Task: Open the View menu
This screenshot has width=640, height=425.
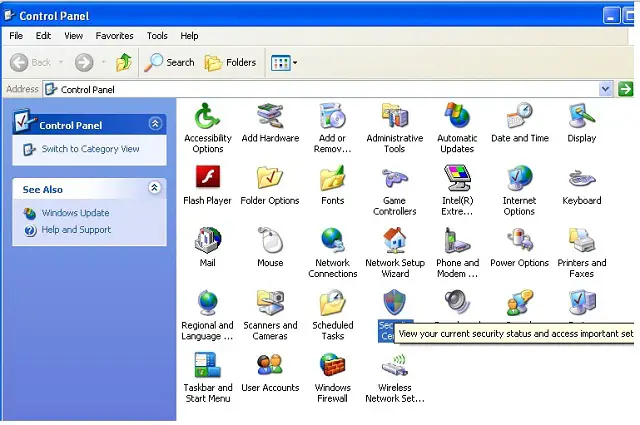Action: coord(73,36)
